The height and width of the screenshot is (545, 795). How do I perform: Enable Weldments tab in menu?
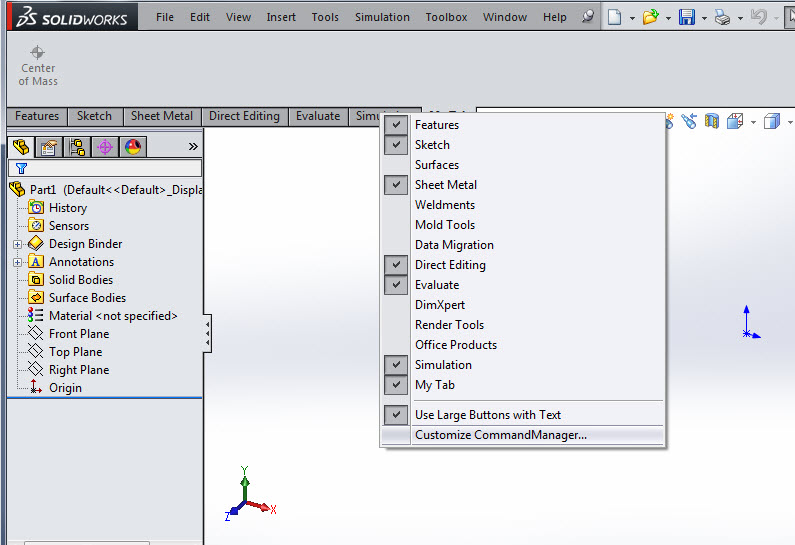click(522, 205)
